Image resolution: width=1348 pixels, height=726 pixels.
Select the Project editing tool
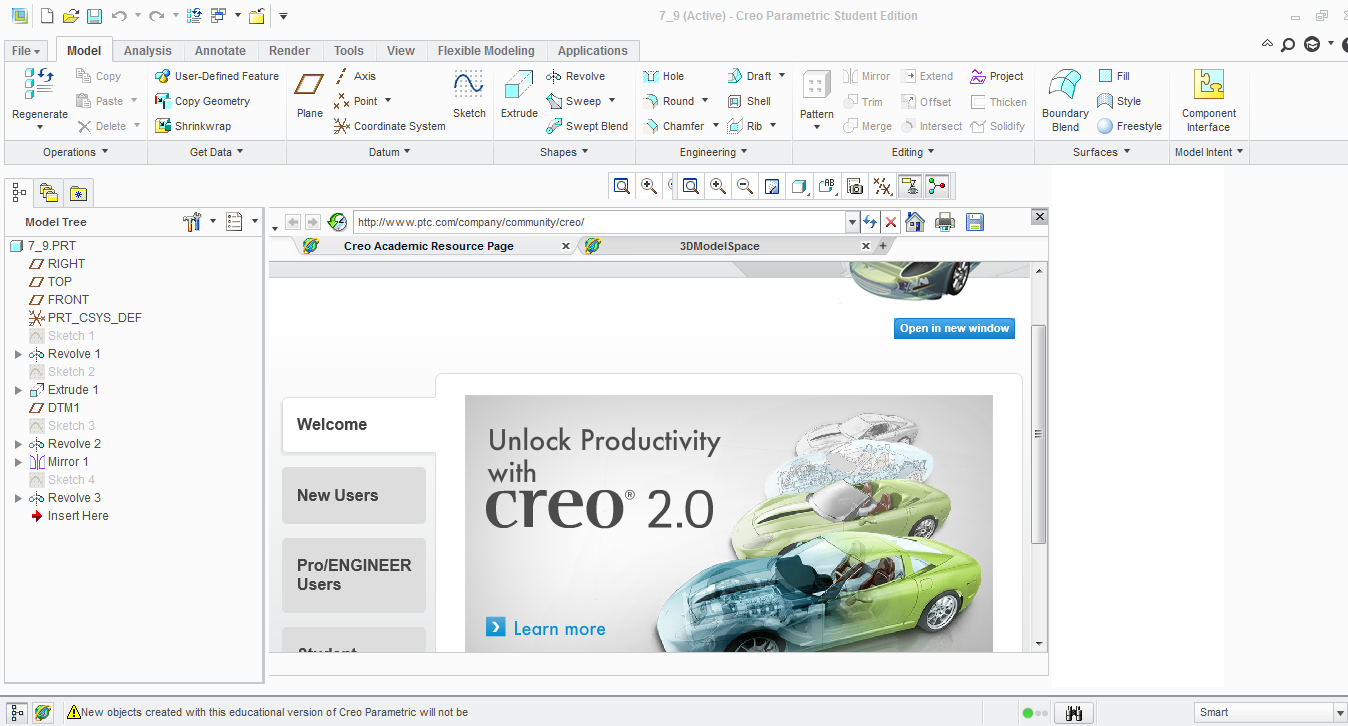tap(997, 76)
